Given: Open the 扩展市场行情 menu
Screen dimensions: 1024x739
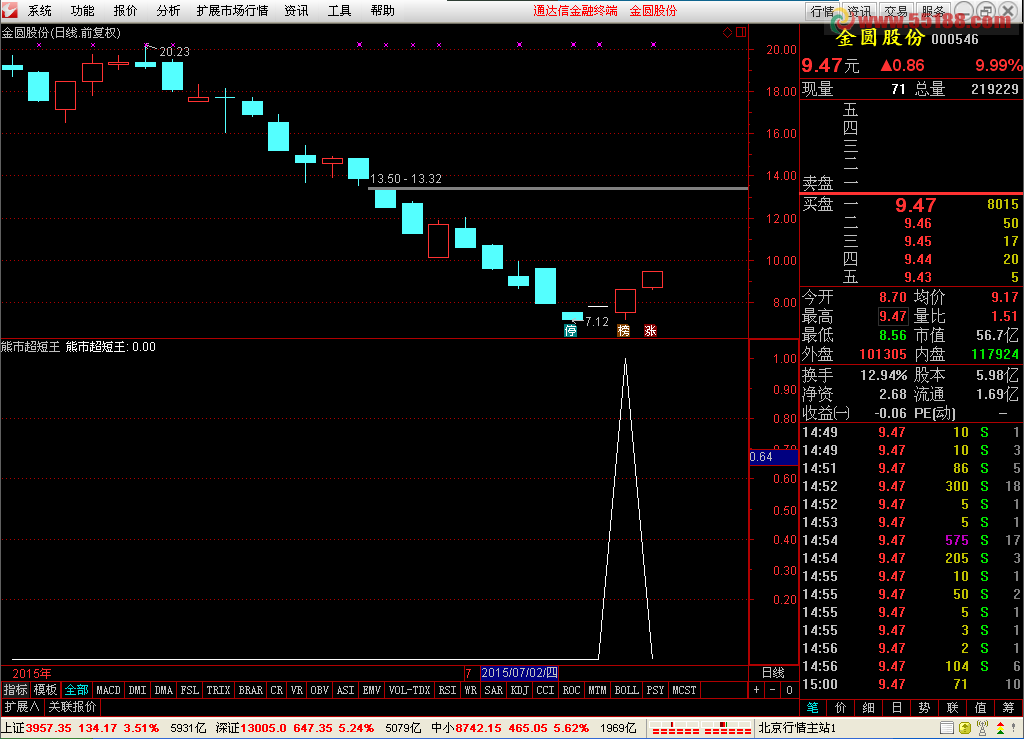Looking at the screenshot, I should [x=232, y=10].
